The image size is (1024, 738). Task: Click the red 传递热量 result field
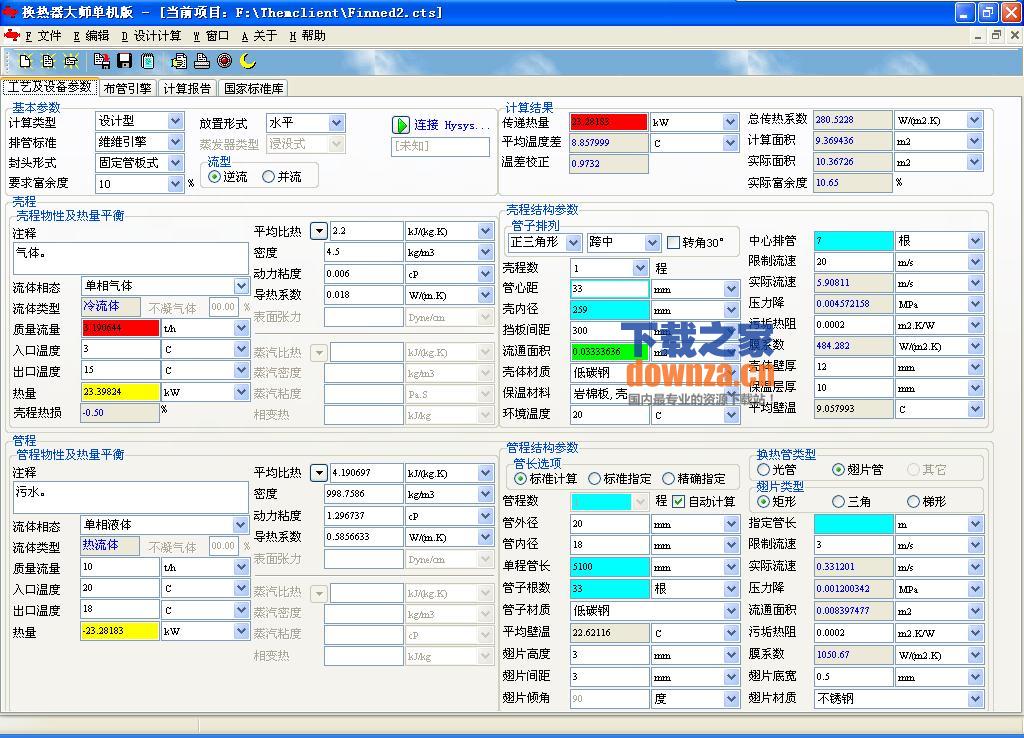609,121
